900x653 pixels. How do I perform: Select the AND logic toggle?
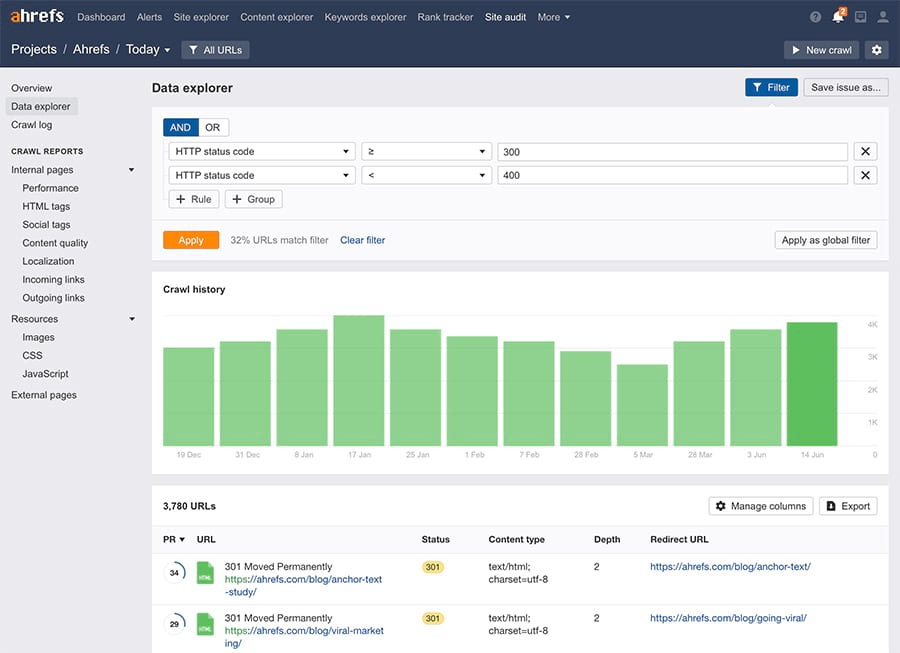click(180, 128)
